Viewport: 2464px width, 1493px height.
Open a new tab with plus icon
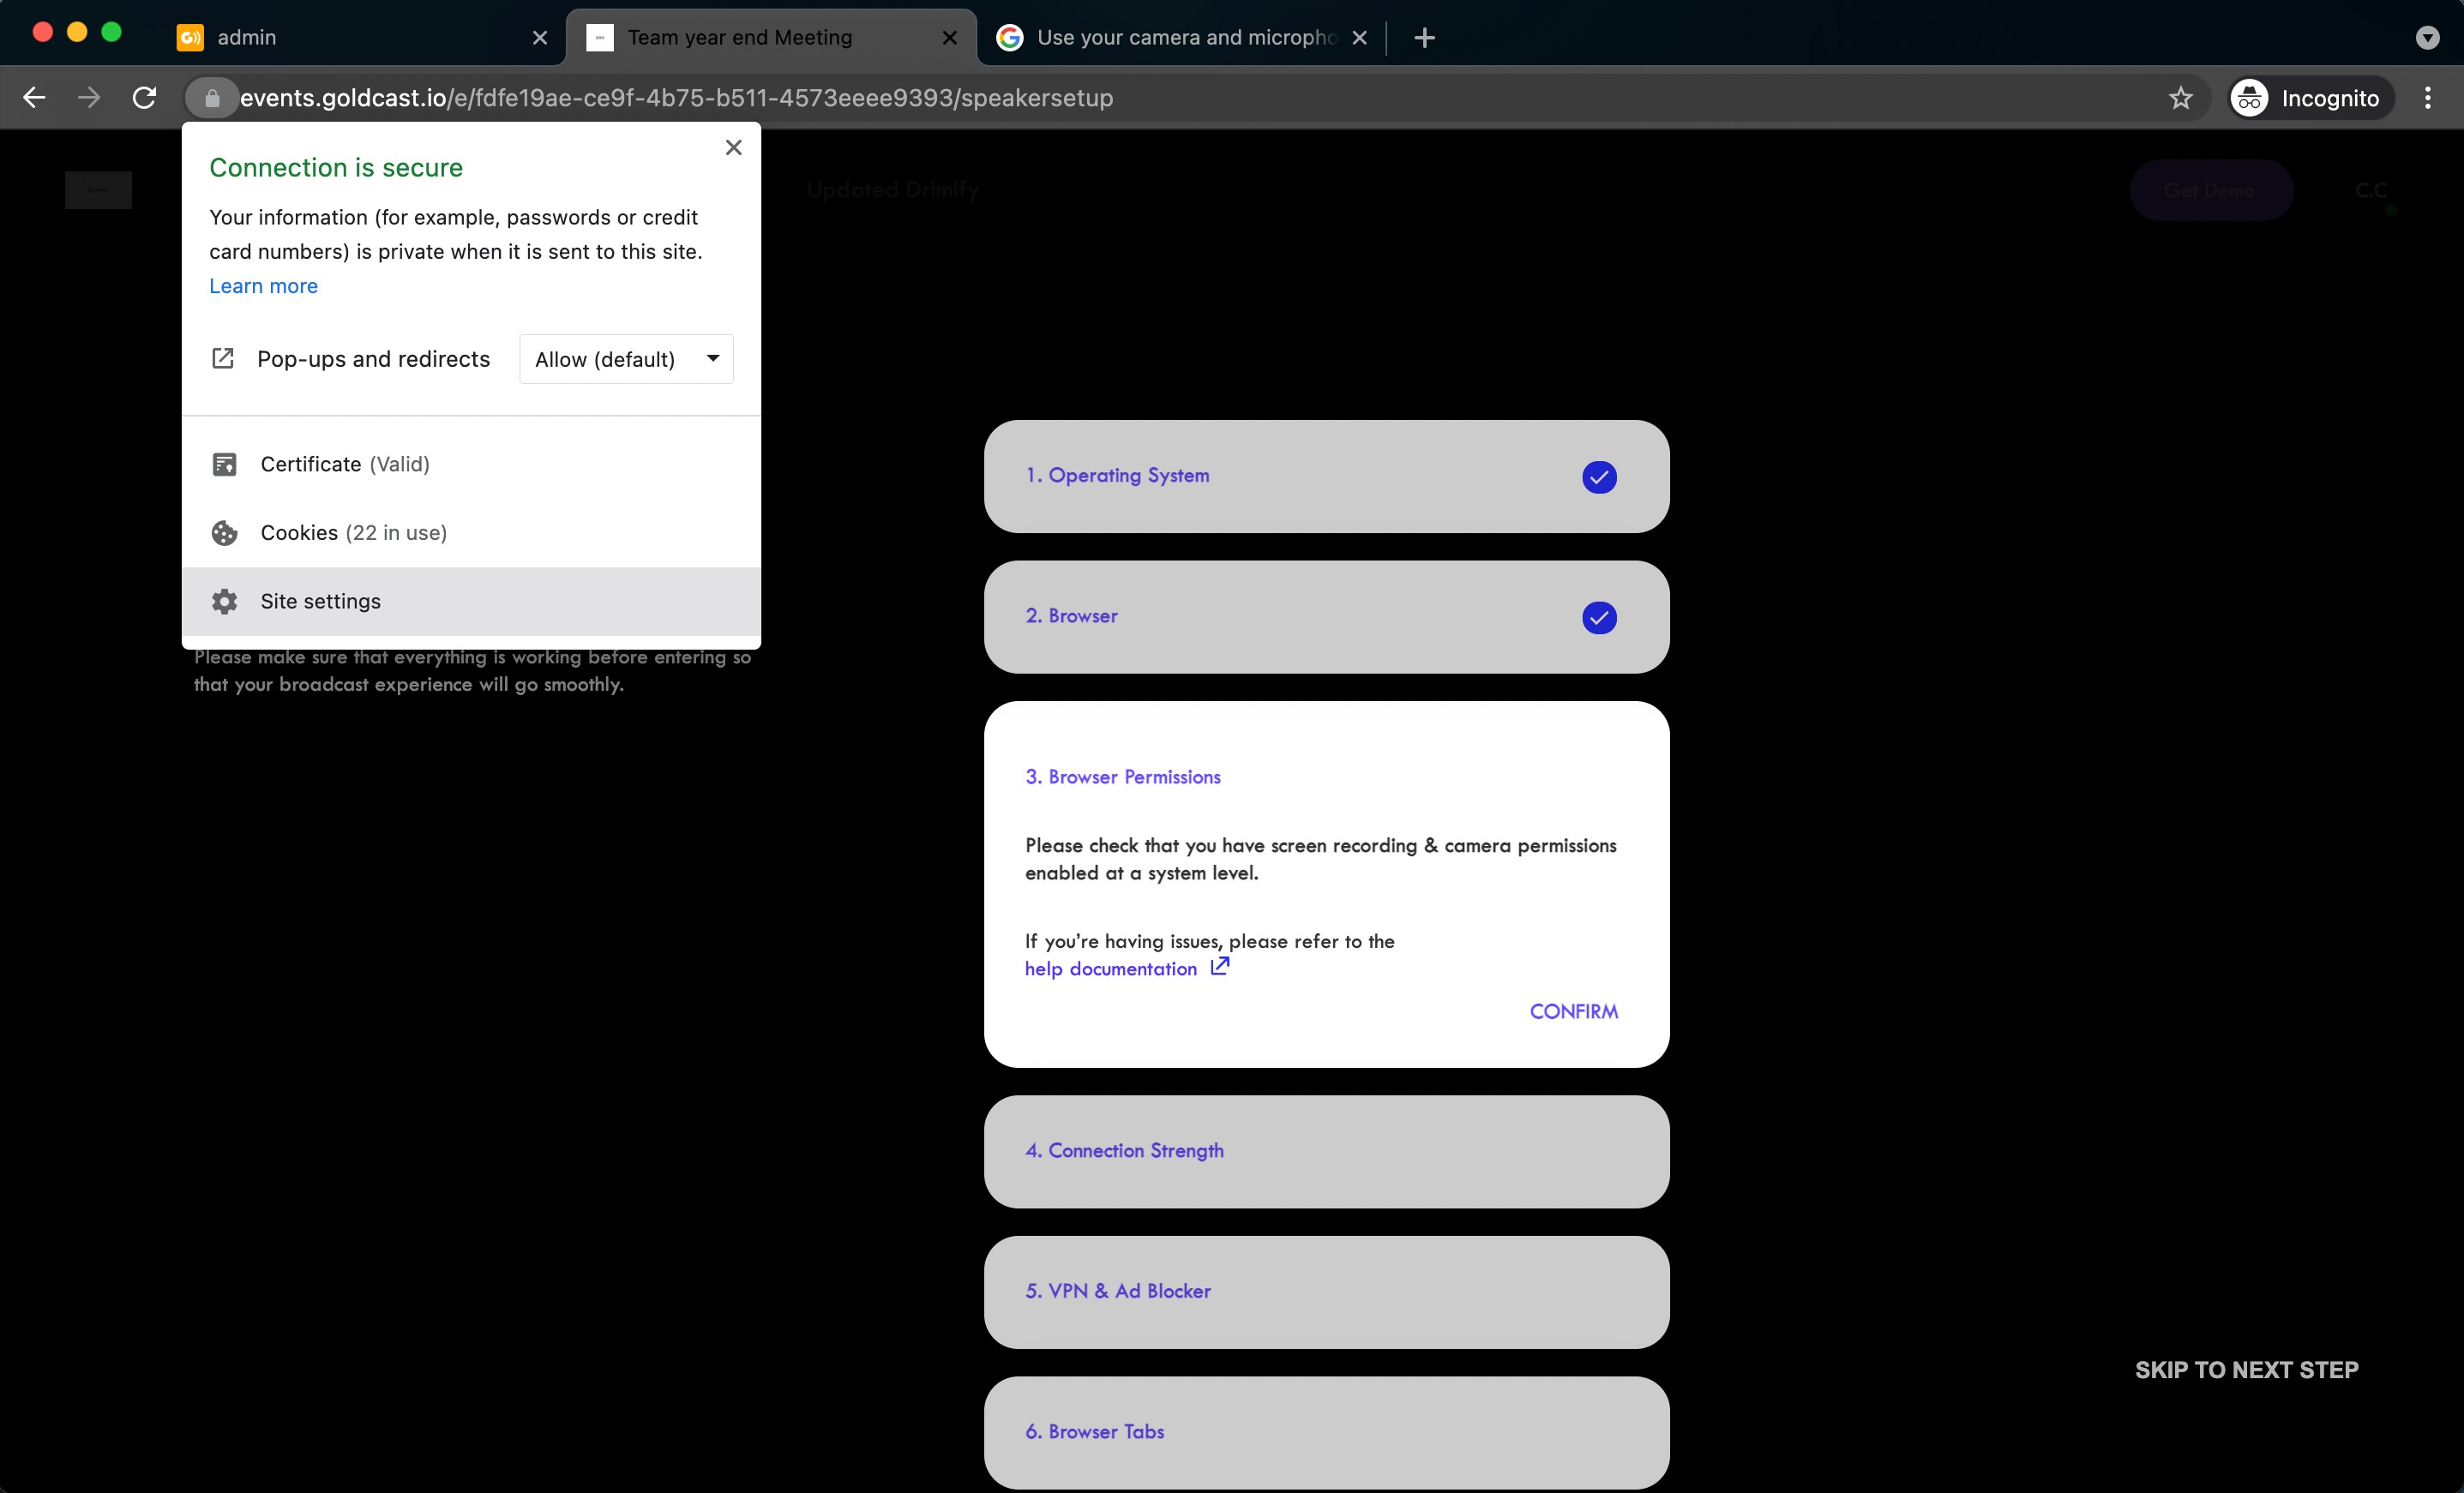click(1425, 38)
